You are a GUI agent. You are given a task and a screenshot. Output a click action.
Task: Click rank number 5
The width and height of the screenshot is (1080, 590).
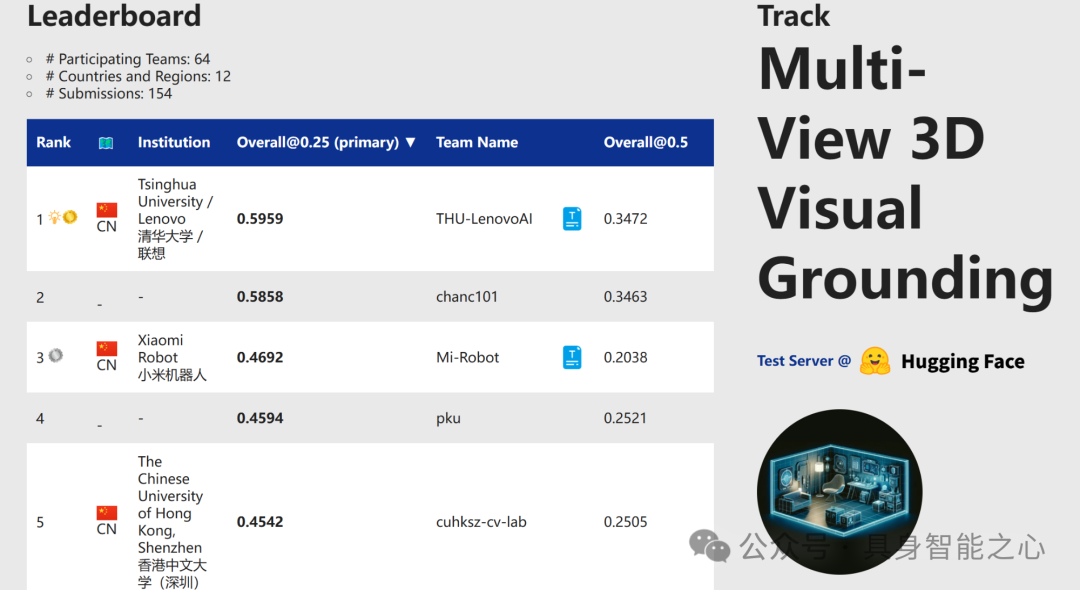pos(40,523)
